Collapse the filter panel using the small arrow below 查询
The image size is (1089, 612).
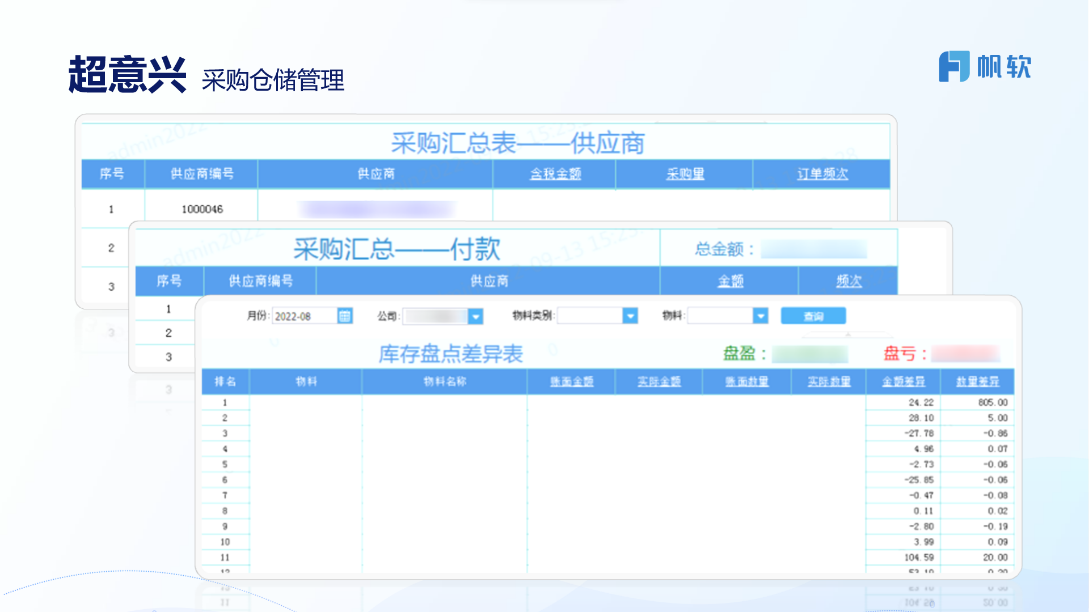pos(847,334)
